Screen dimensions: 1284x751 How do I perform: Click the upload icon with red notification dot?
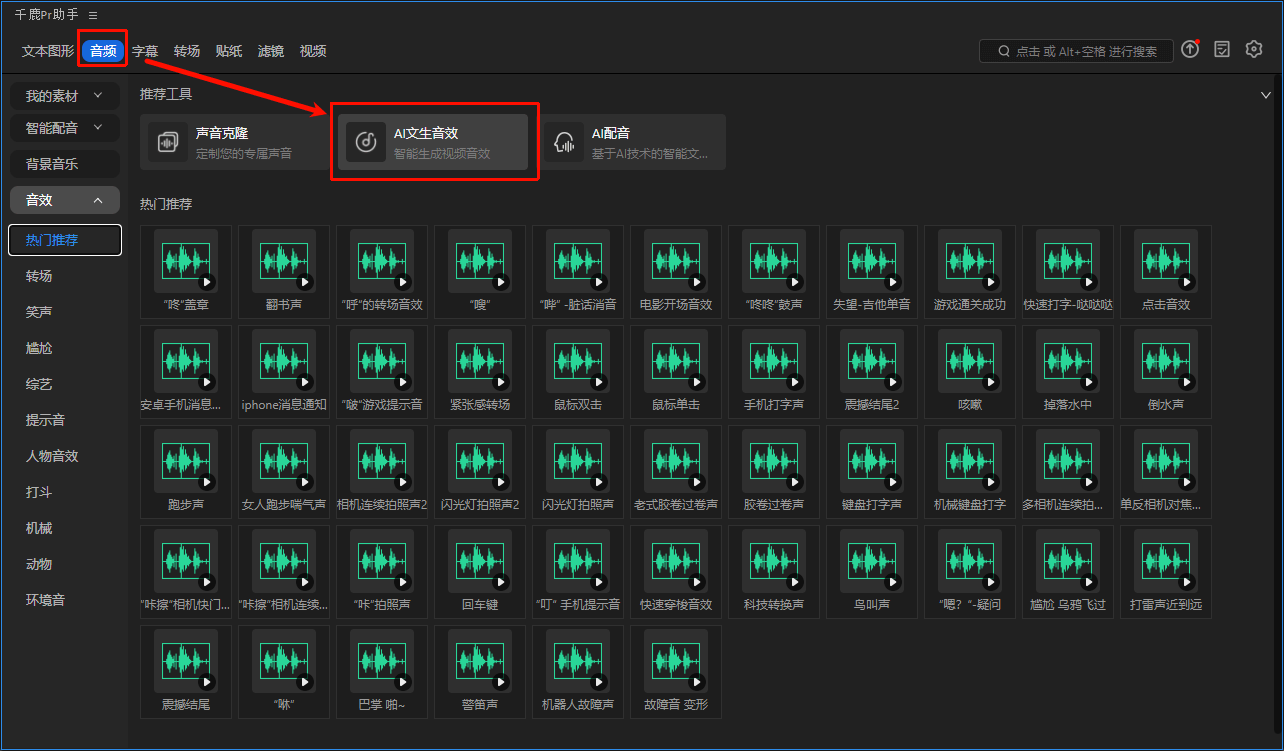point(1189,48)
